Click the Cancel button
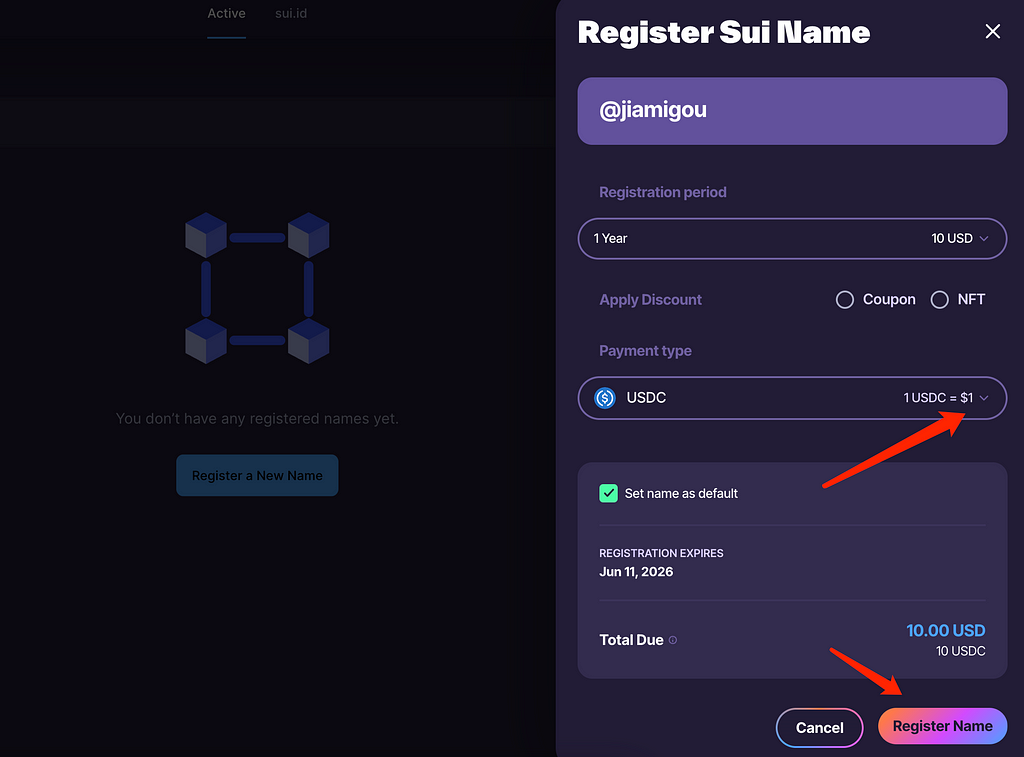The width and height of the screenshot is (1024, 757). (819, 728)
